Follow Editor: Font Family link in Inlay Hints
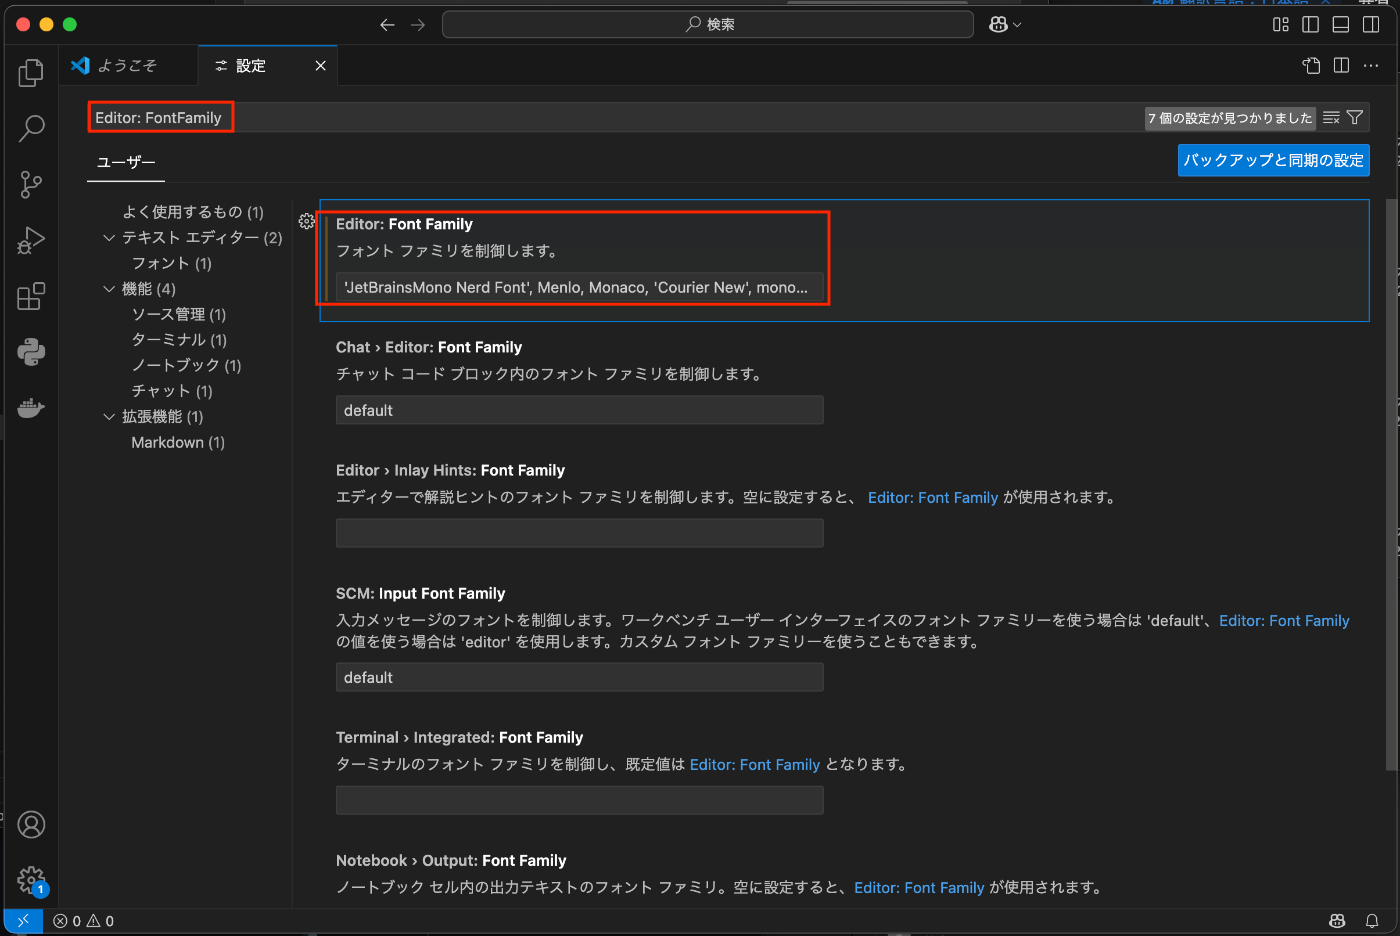 (x=933, y=498)
